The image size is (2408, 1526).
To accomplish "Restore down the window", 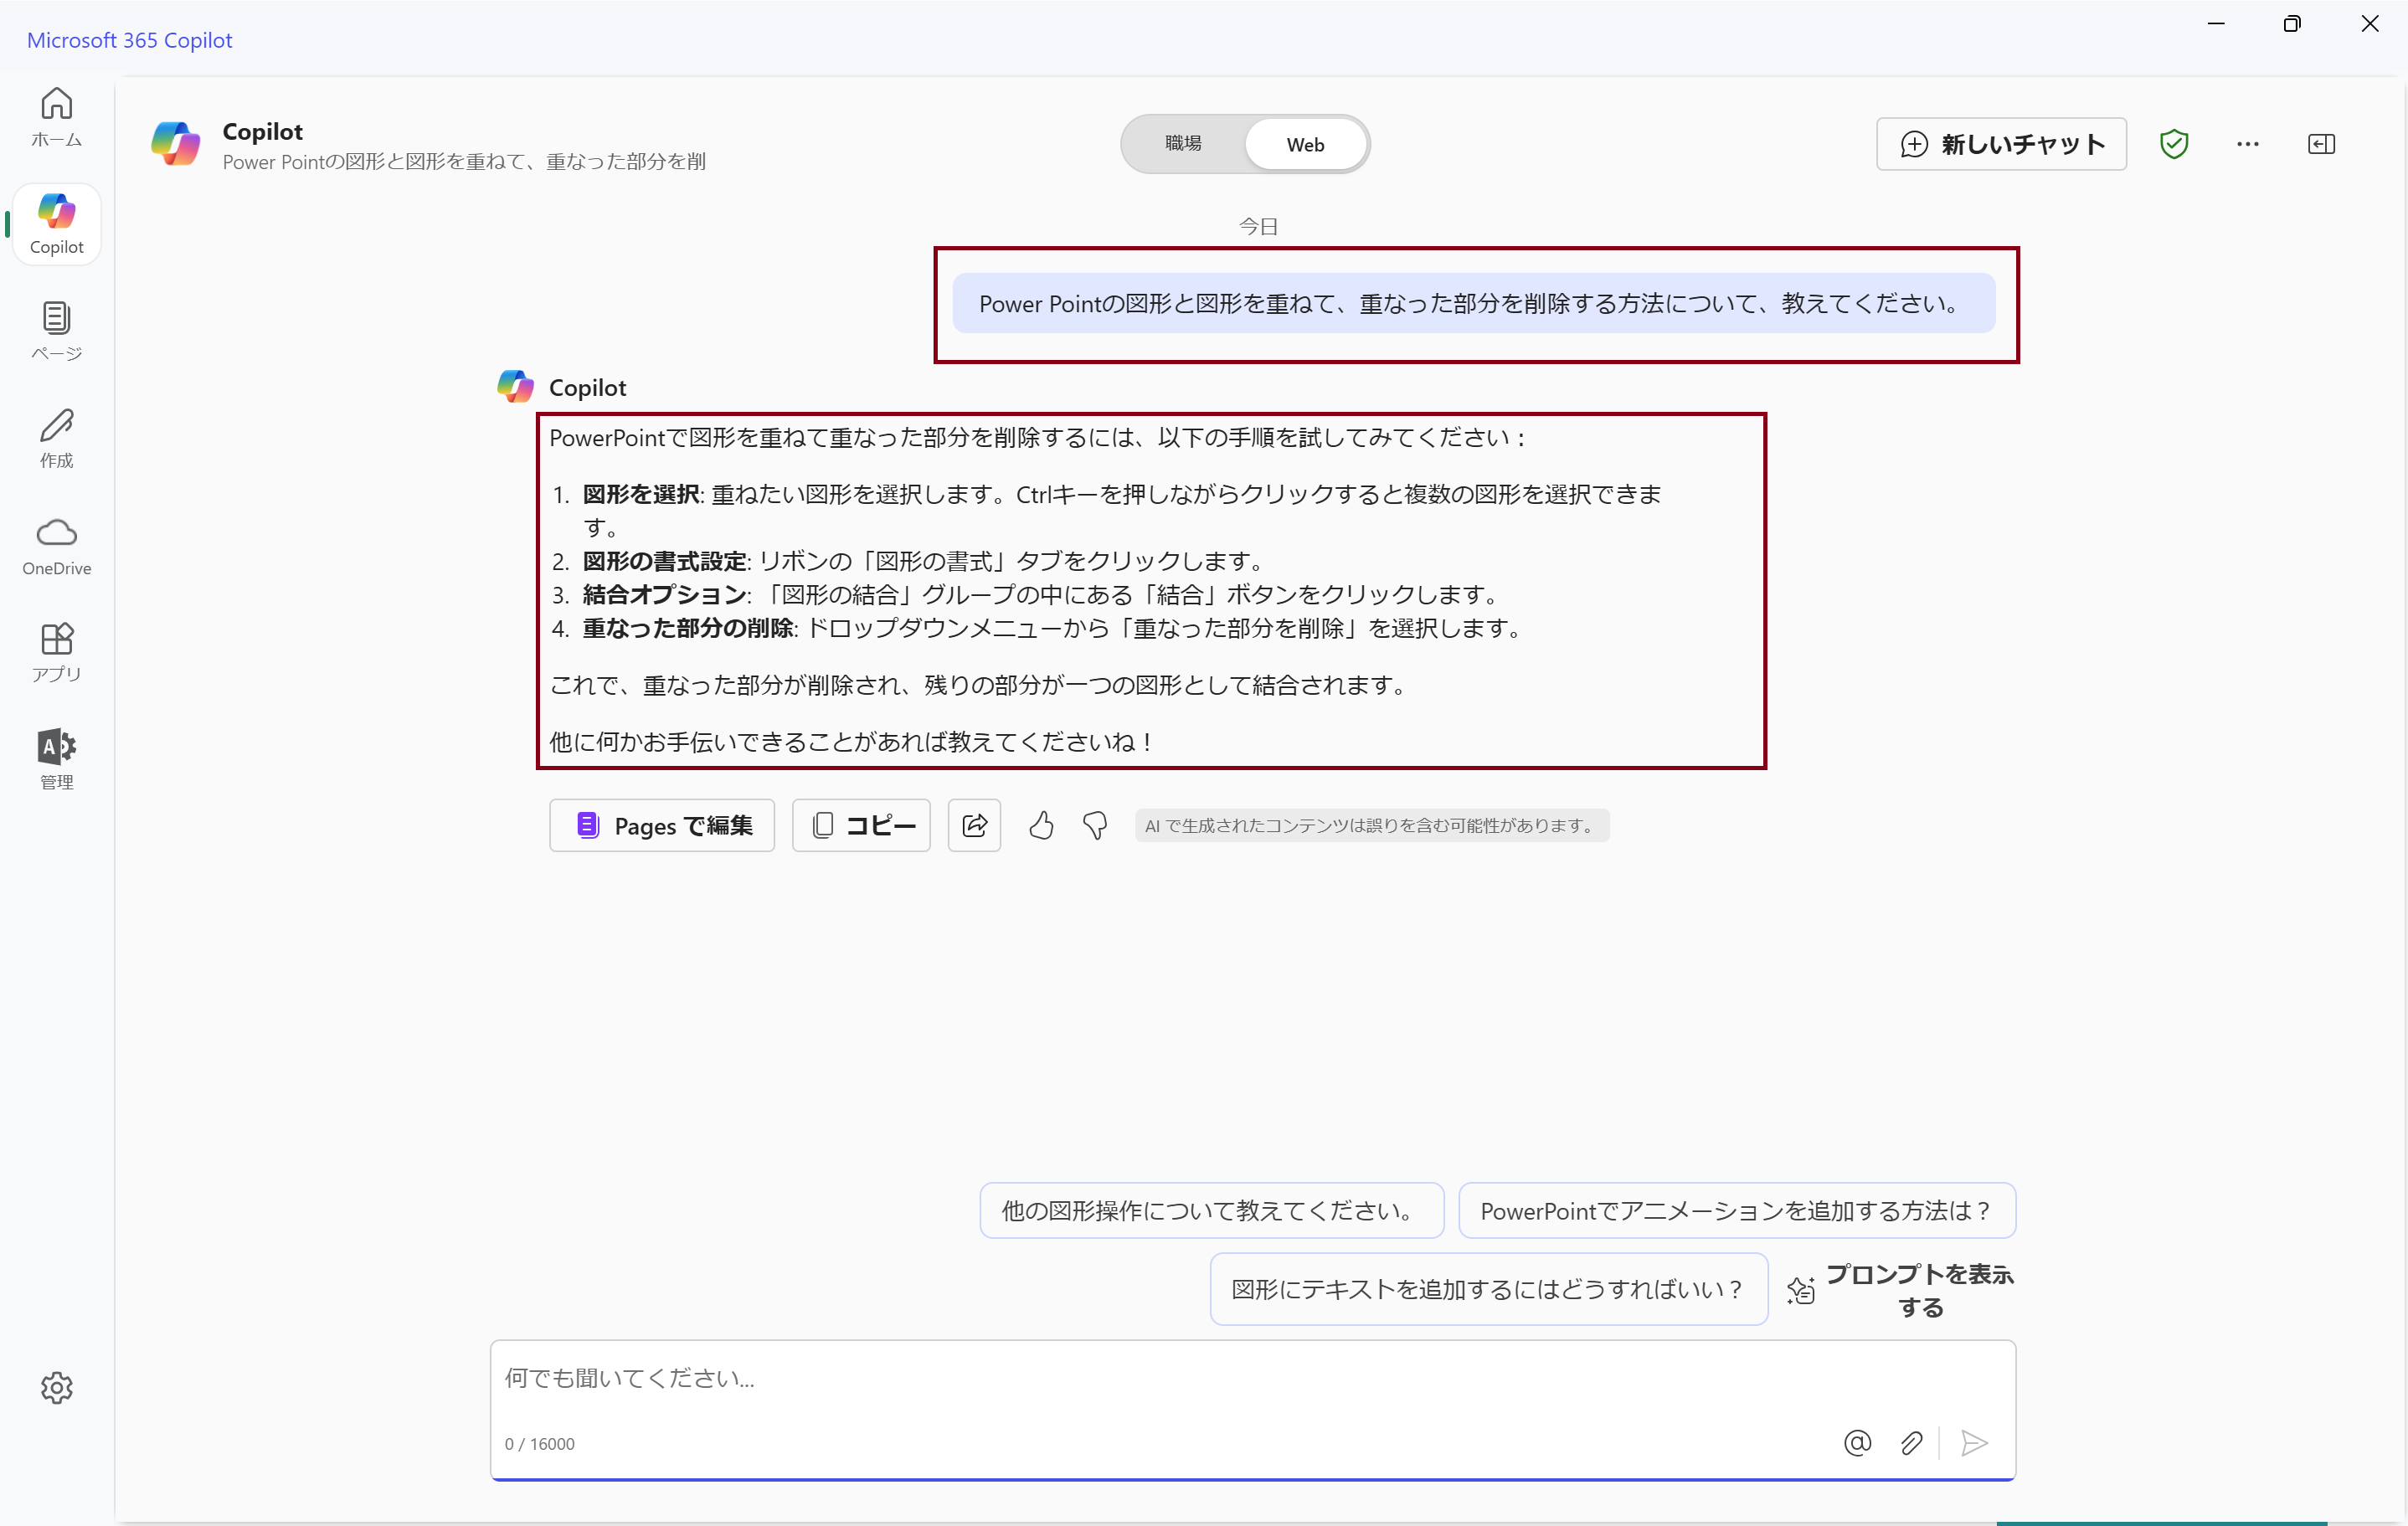I will (2292, 24).
